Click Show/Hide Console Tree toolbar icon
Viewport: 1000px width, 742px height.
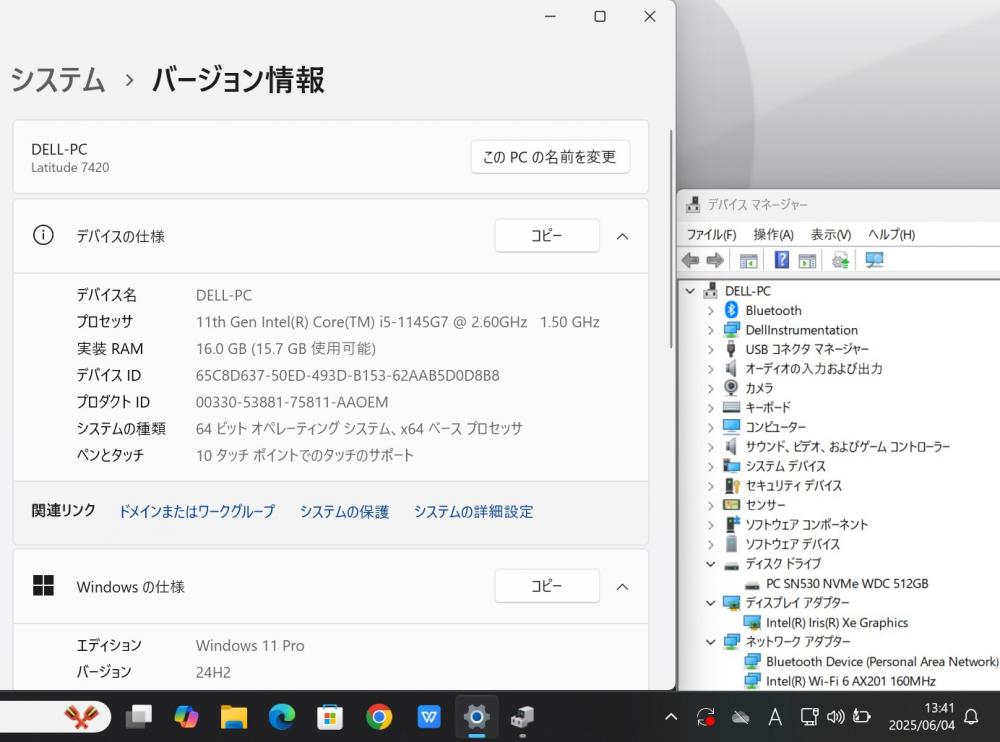(749, 260)
